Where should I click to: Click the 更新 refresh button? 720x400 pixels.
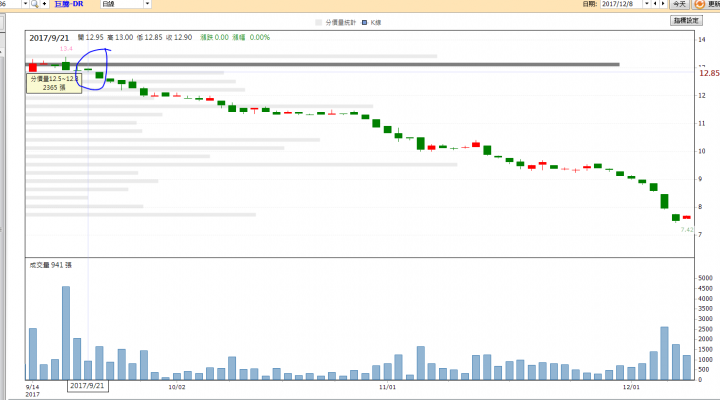click(x=706, y=4)
